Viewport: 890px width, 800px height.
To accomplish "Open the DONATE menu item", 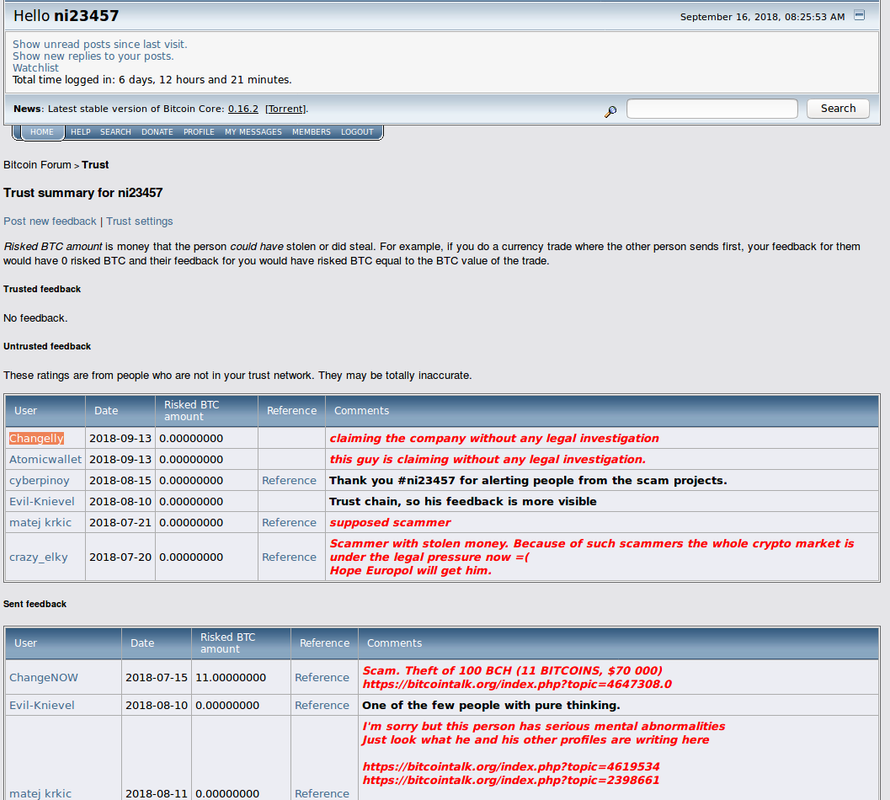I will 157,132.
